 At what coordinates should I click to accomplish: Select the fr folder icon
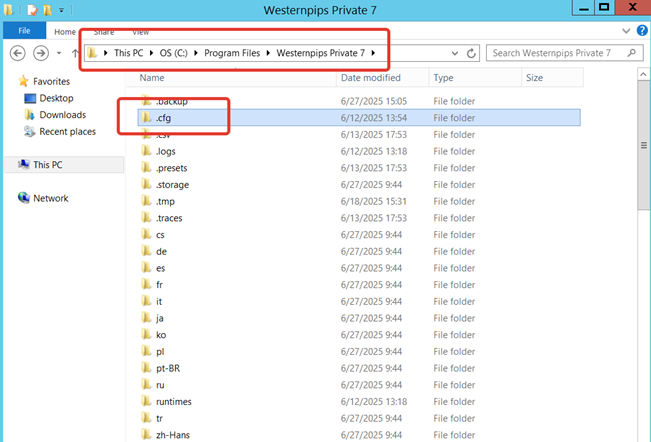[146, 284]
